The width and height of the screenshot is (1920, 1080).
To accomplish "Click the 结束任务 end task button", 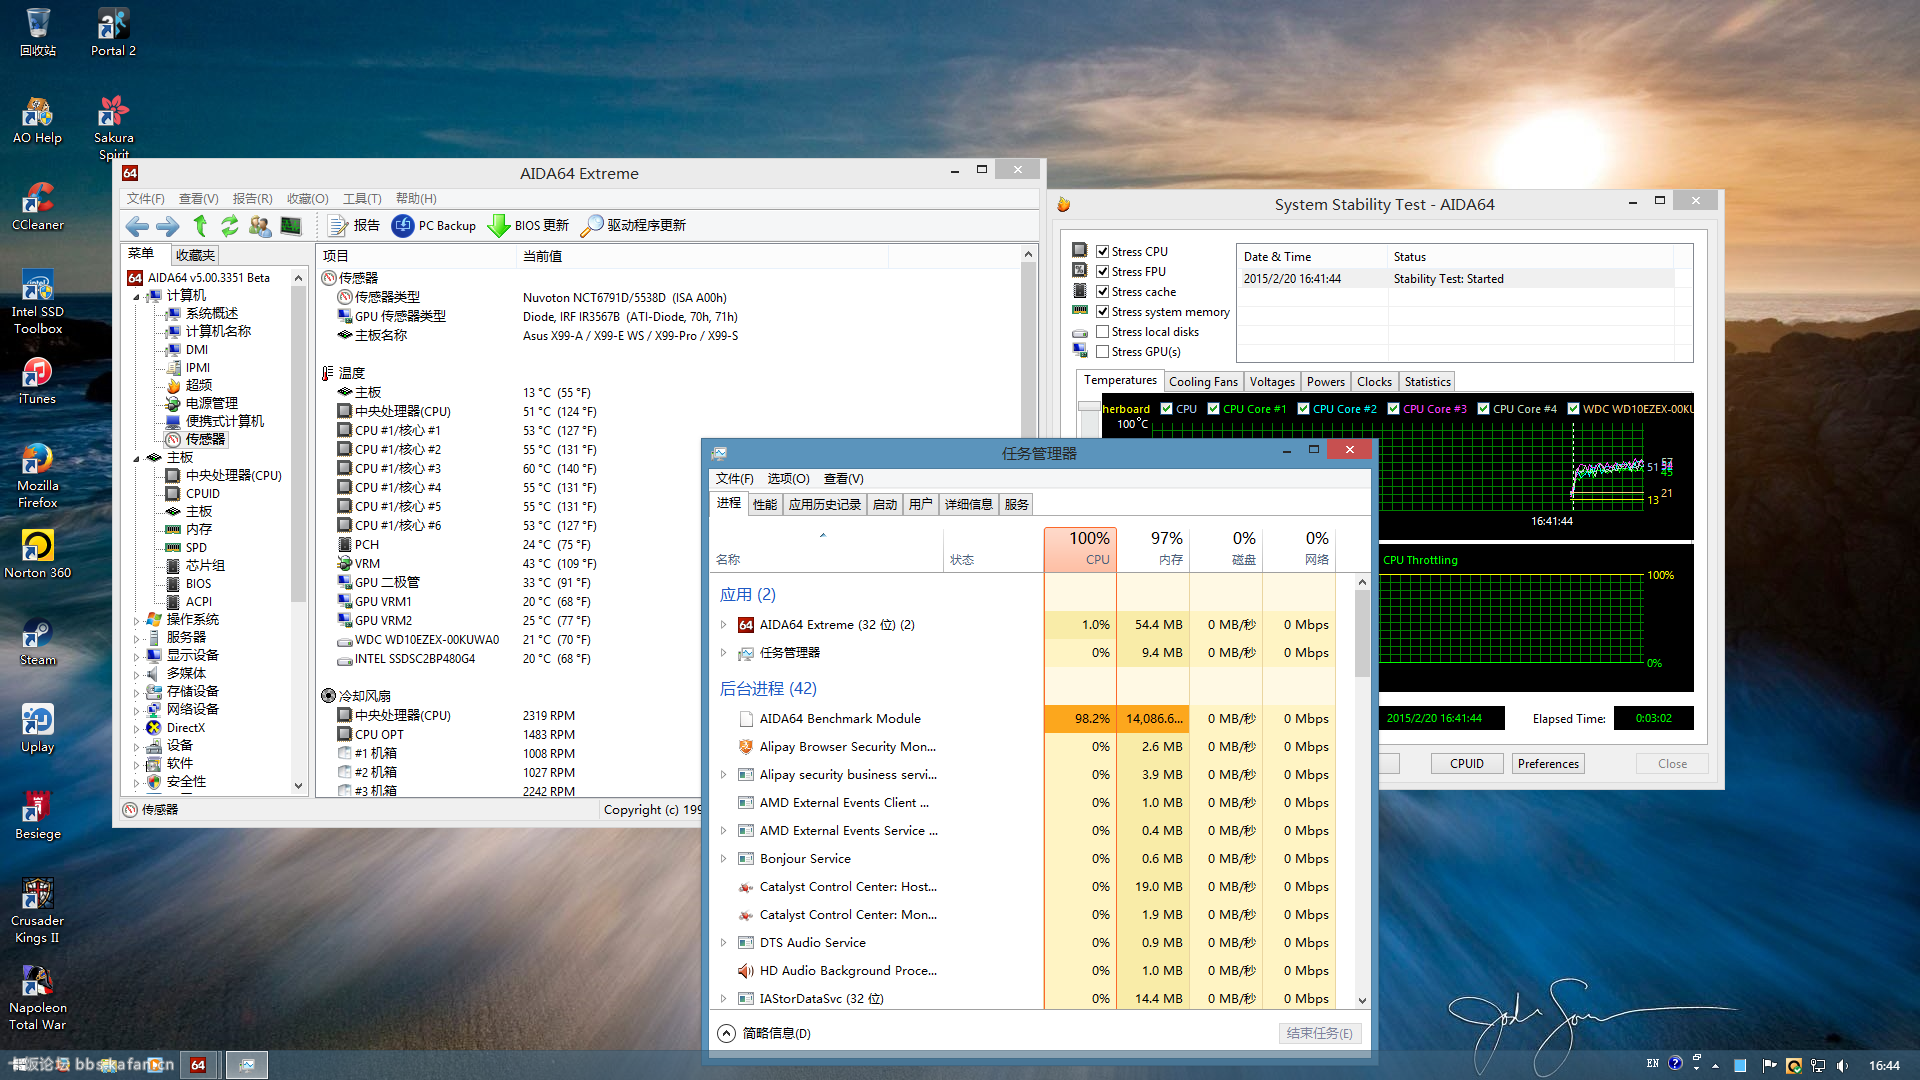I will (1320, 1034).
